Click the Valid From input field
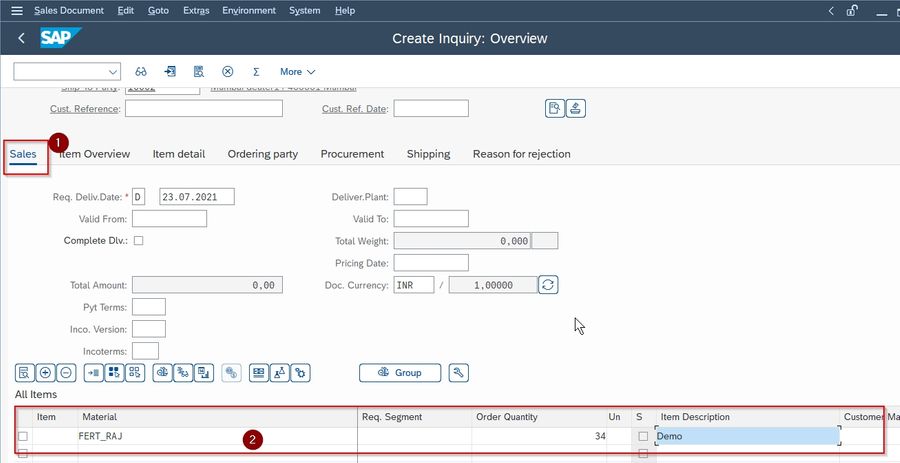This screenshot has width=900, height=463. 169,219
